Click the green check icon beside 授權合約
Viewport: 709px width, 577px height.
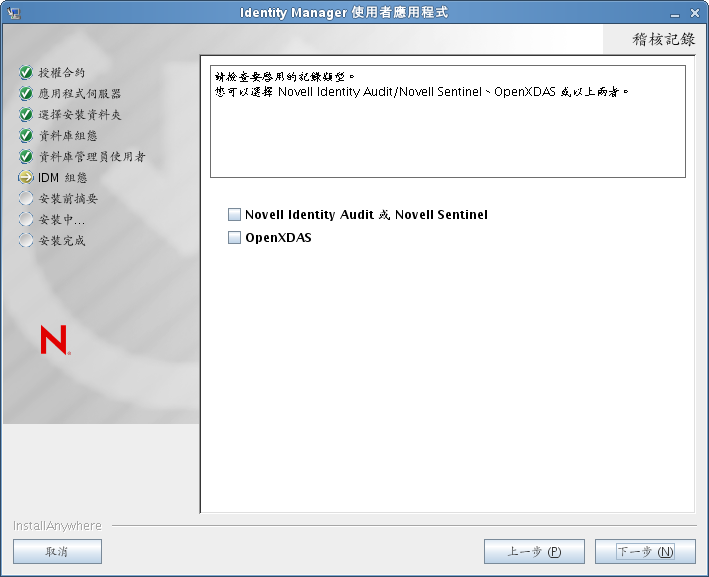[x=26, y=72]
